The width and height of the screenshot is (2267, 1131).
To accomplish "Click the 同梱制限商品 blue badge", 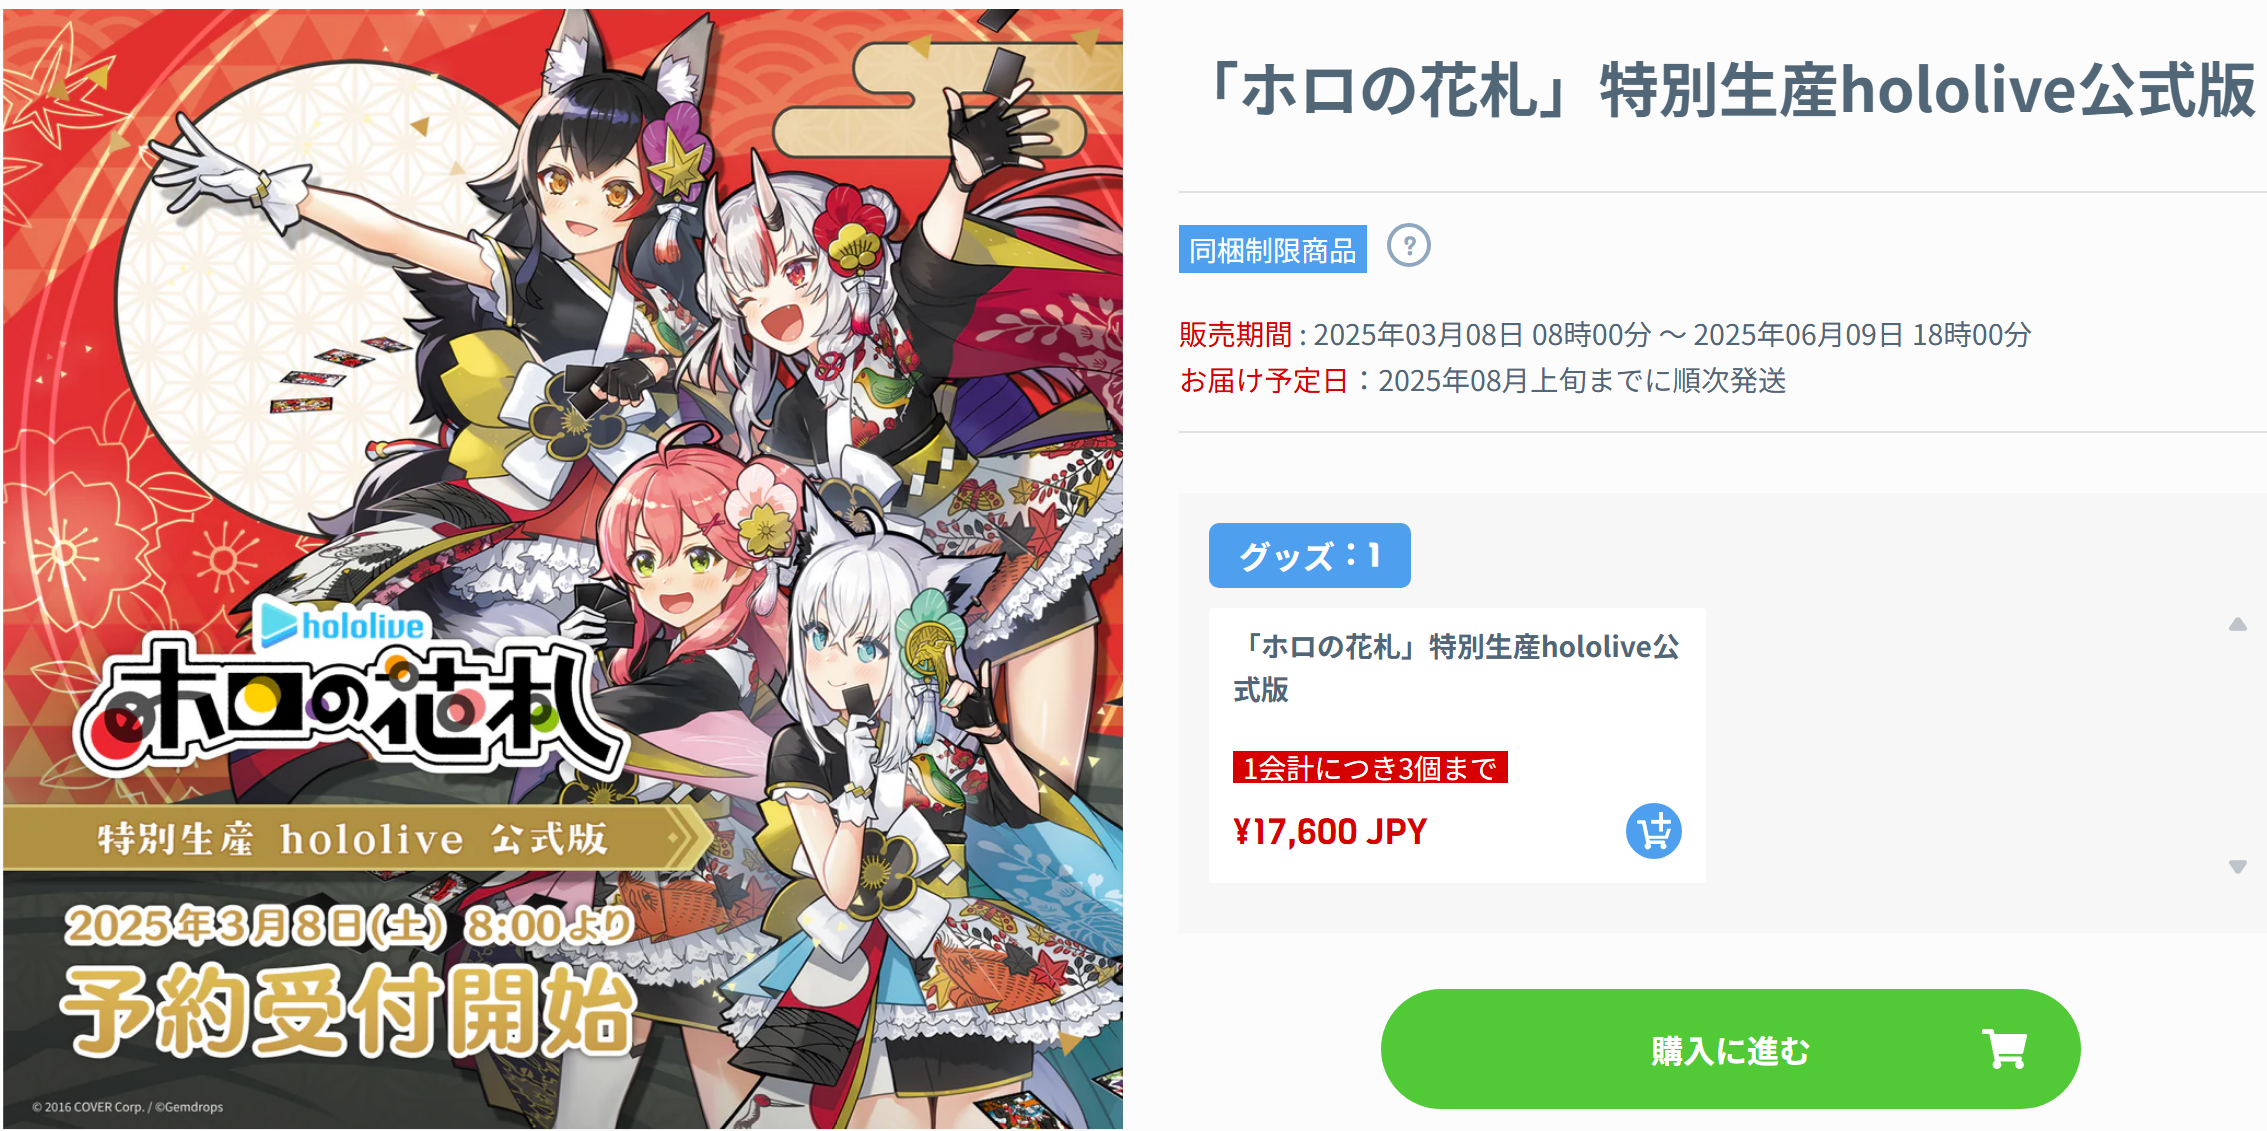I will tap(1272, 250).
